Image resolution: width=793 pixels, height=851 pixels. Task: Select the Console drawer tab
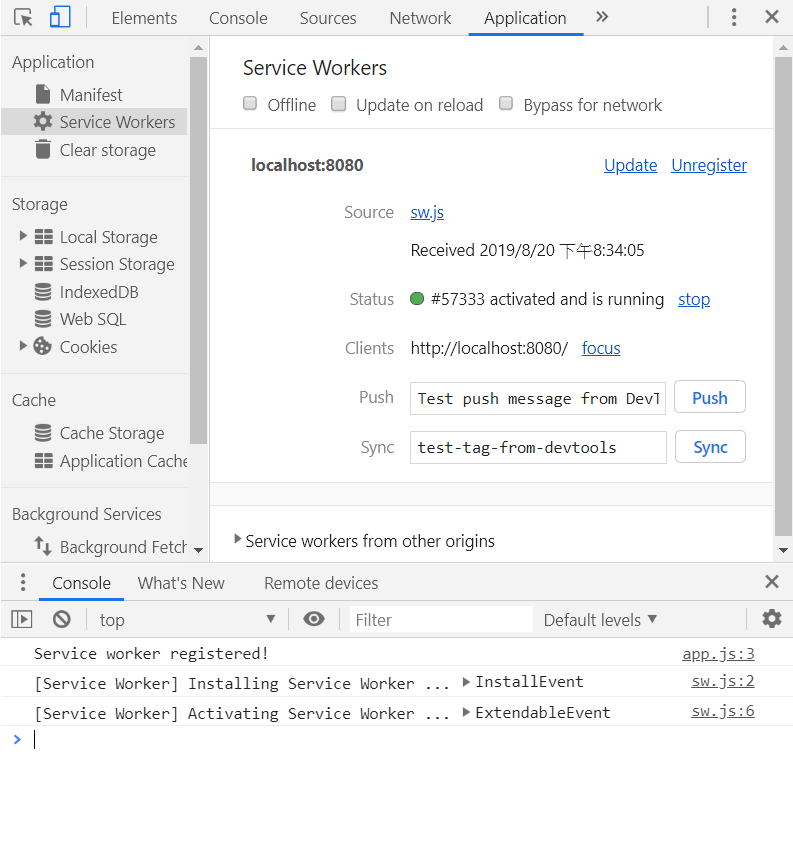81,583
